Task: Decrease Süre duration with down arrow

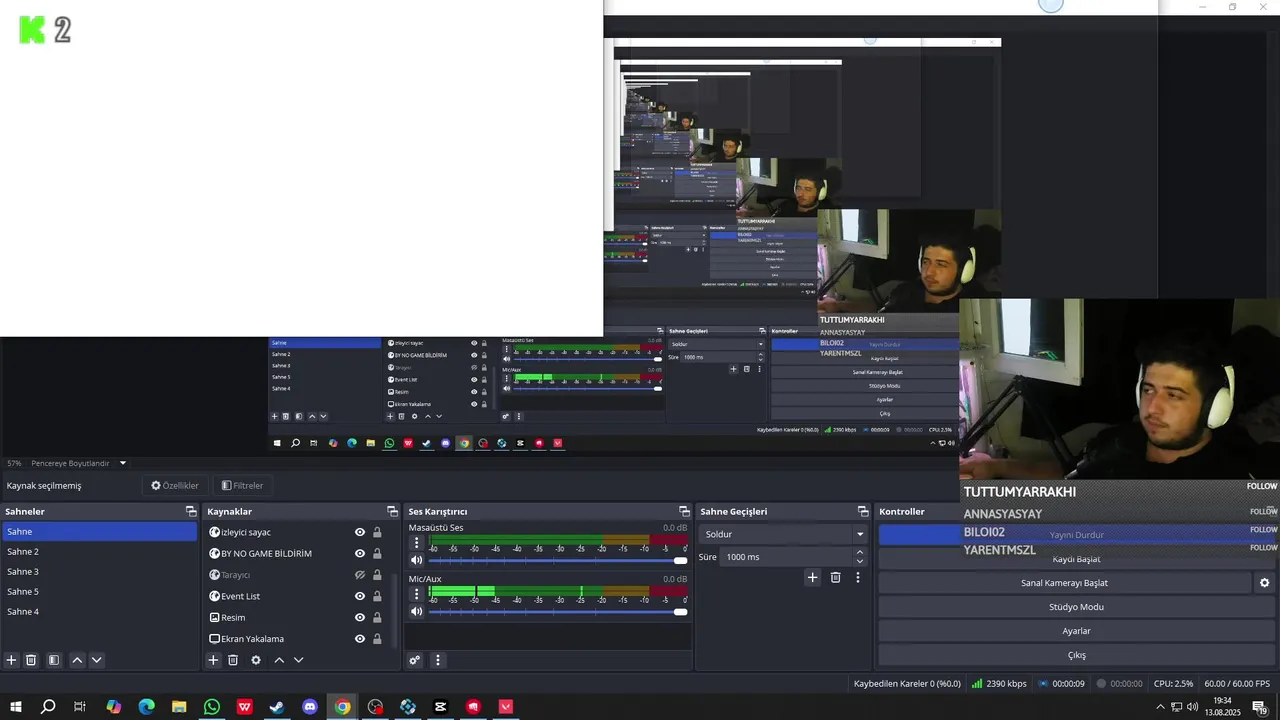Action: [859, 561]
